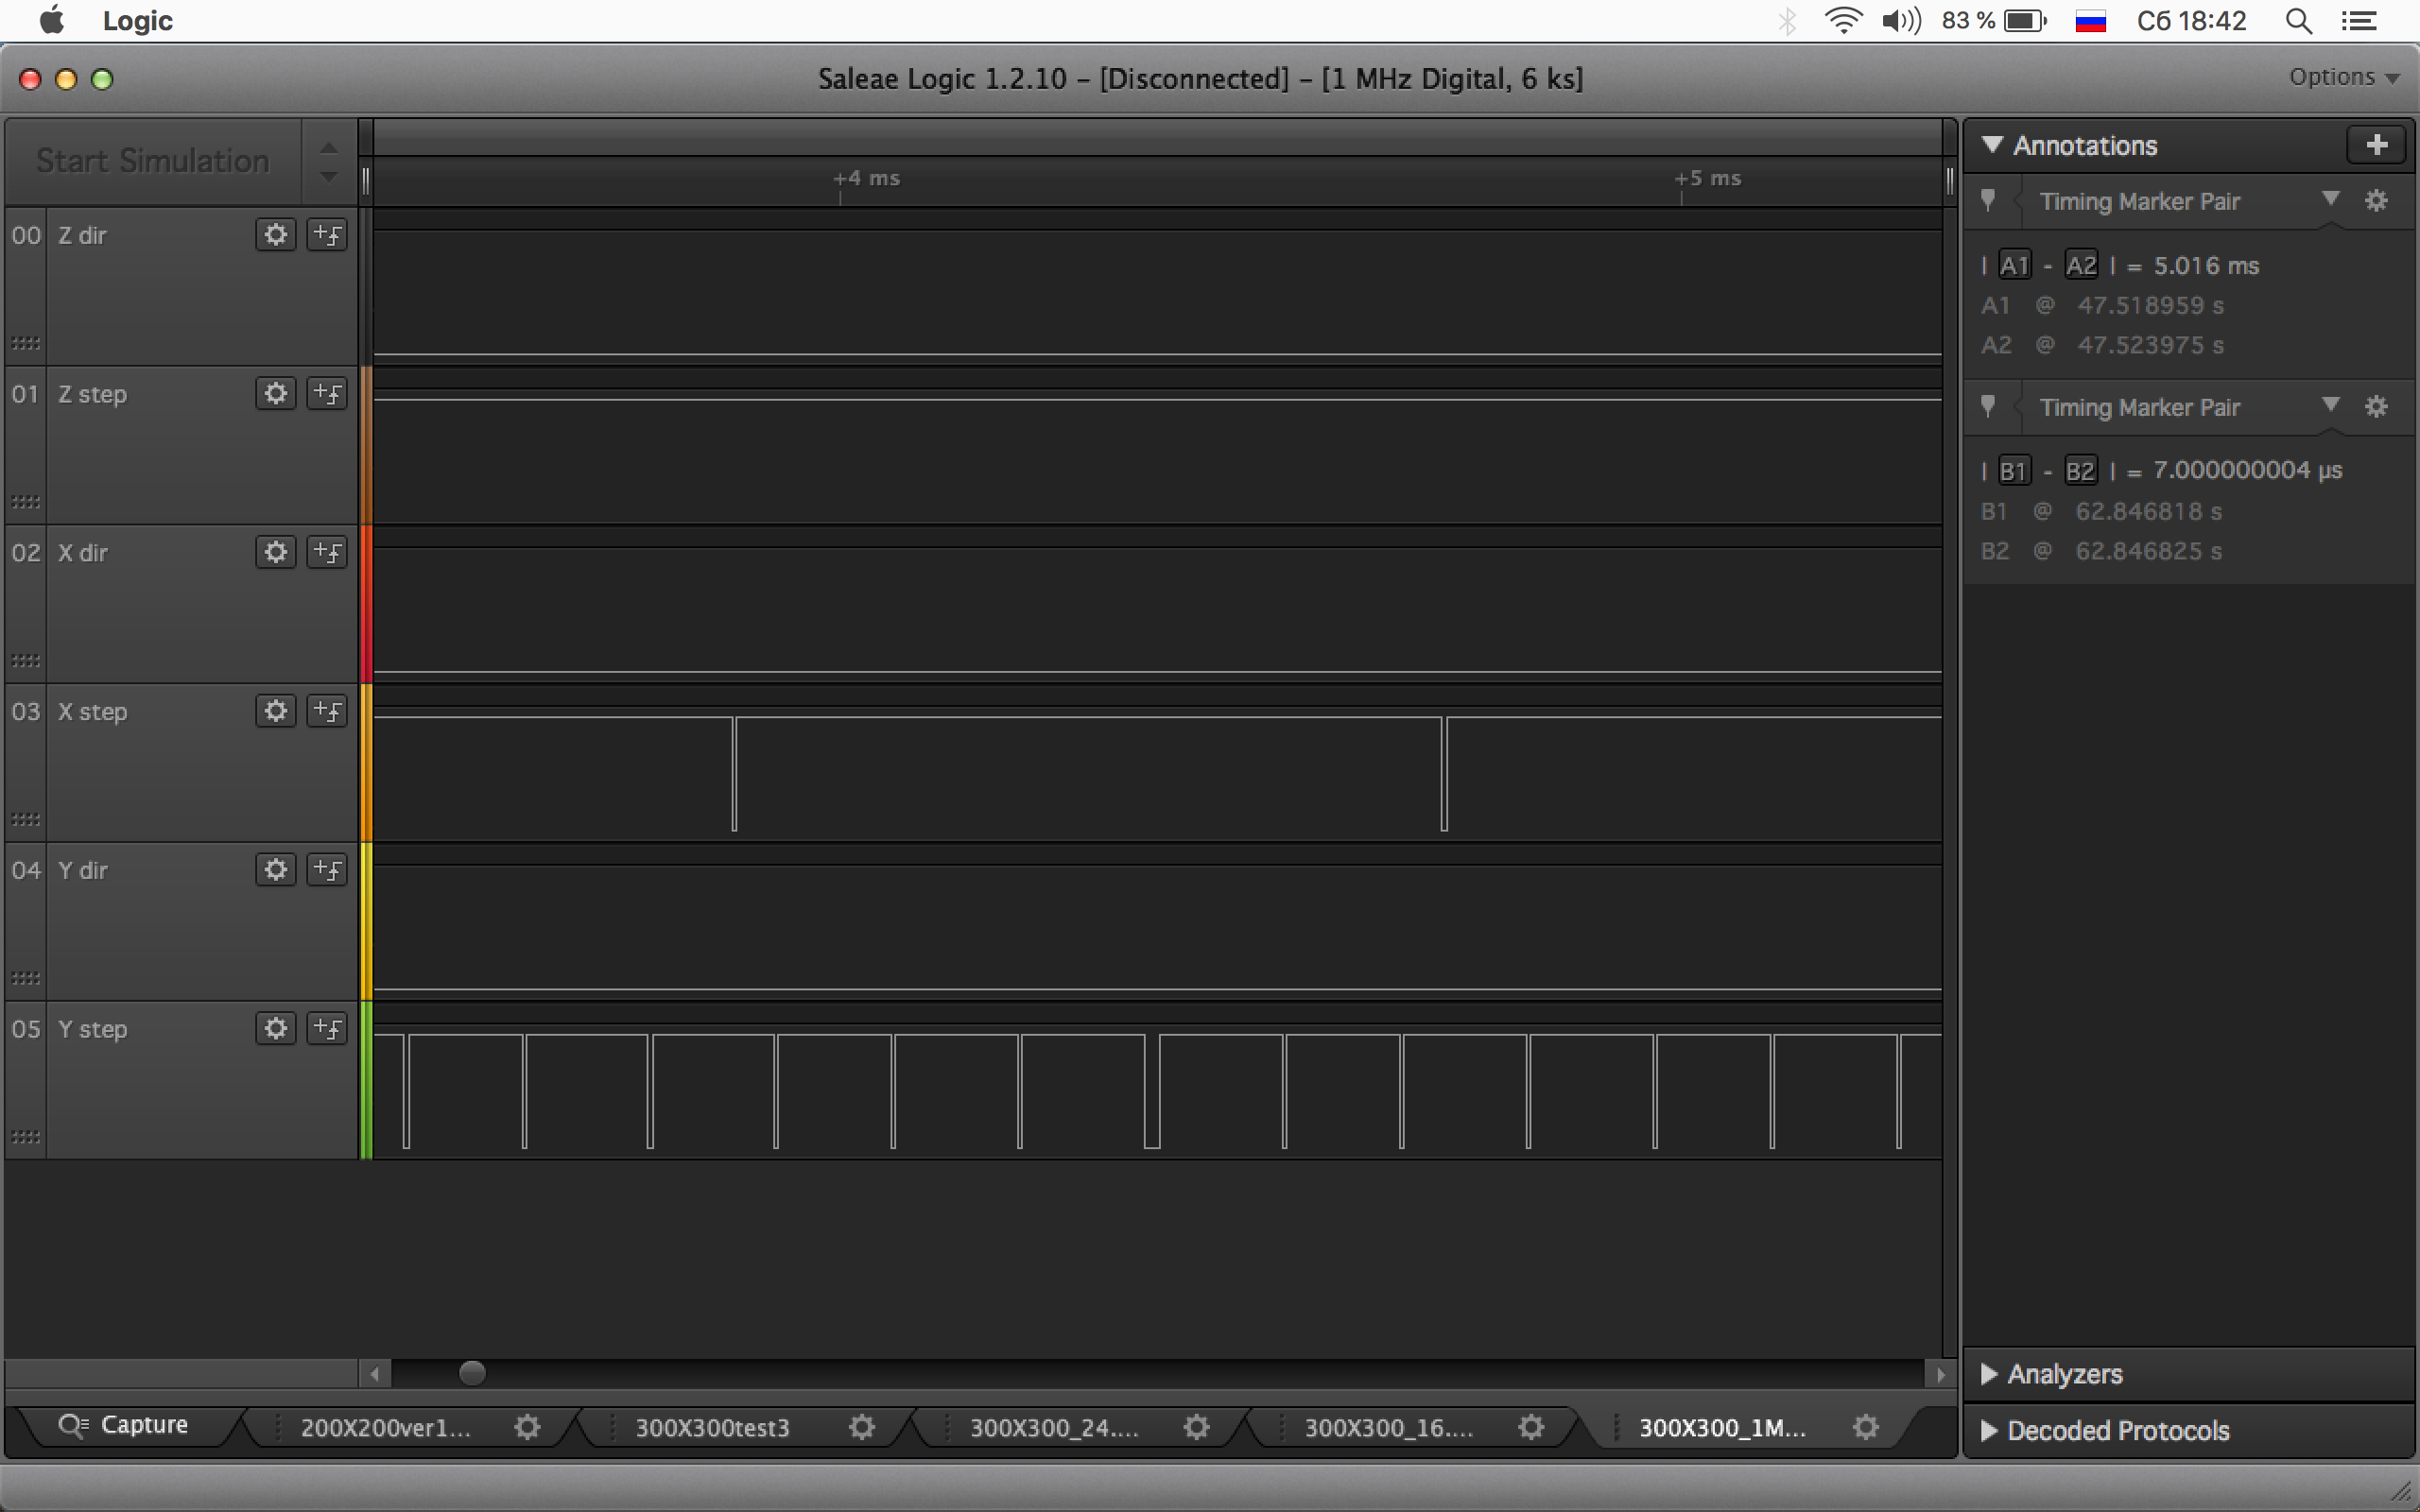This screenshot has height=1512, width=2420.
Task: Expand the Analyzers panel
Action: (2063, 1374)
